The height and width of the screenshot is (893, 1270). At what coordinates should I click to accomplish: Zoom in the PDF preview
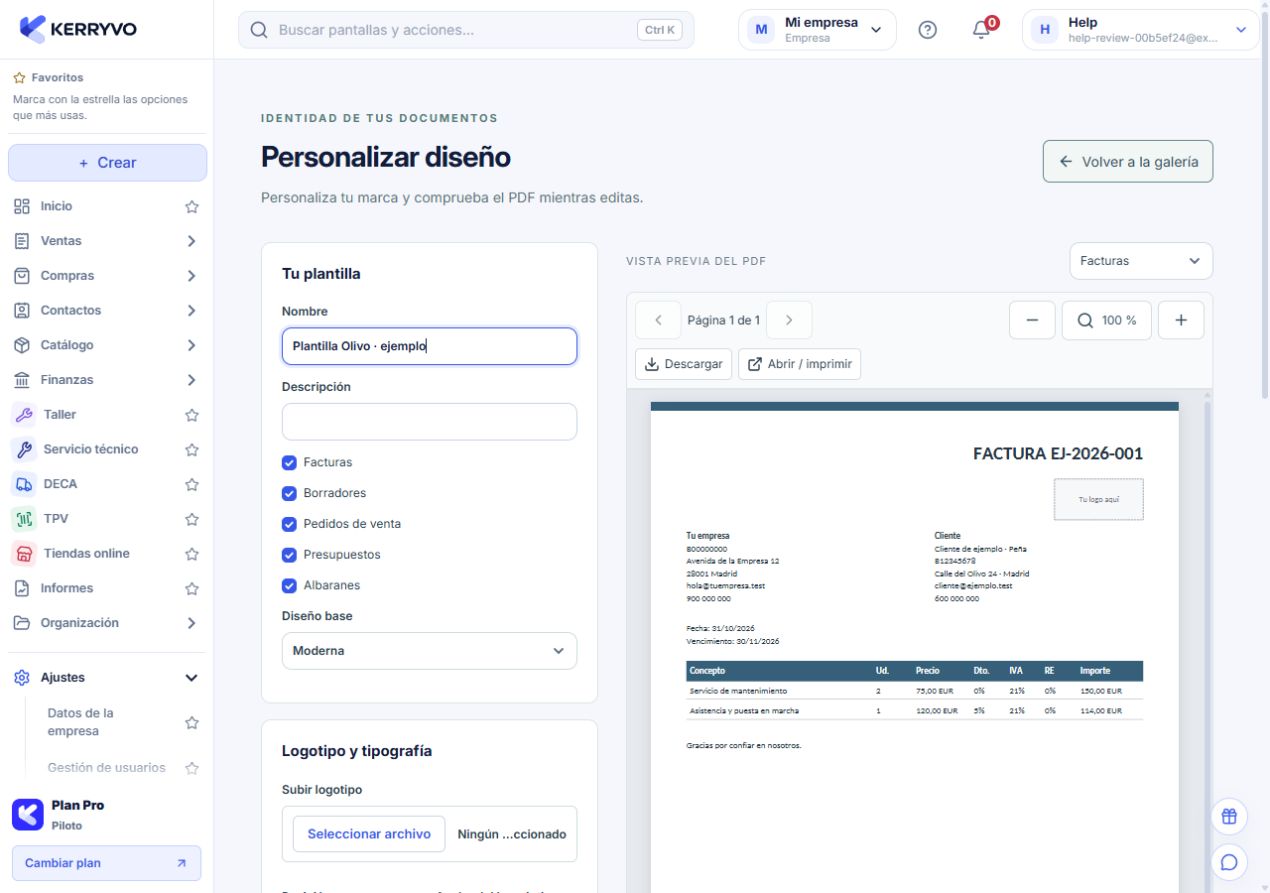point(1181,320)
